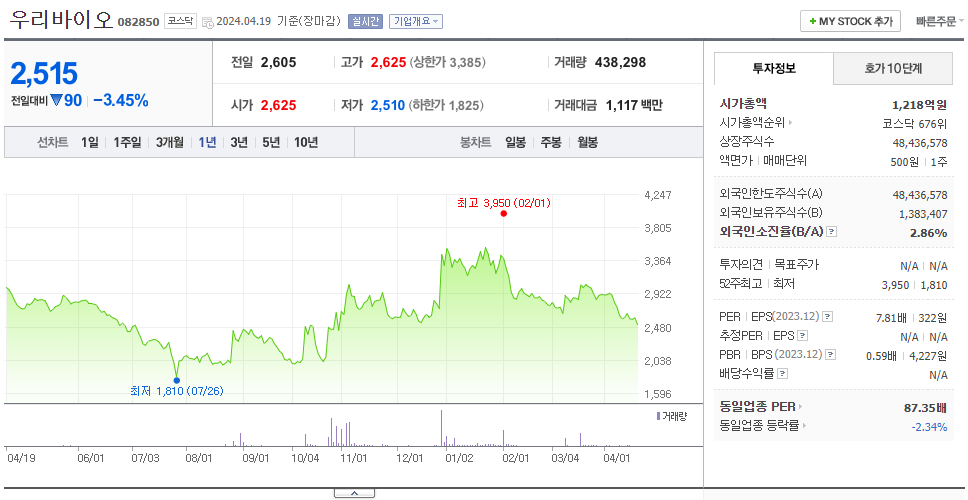Click the 거래대금 value 1,117 백만

(x=634, y=106)
